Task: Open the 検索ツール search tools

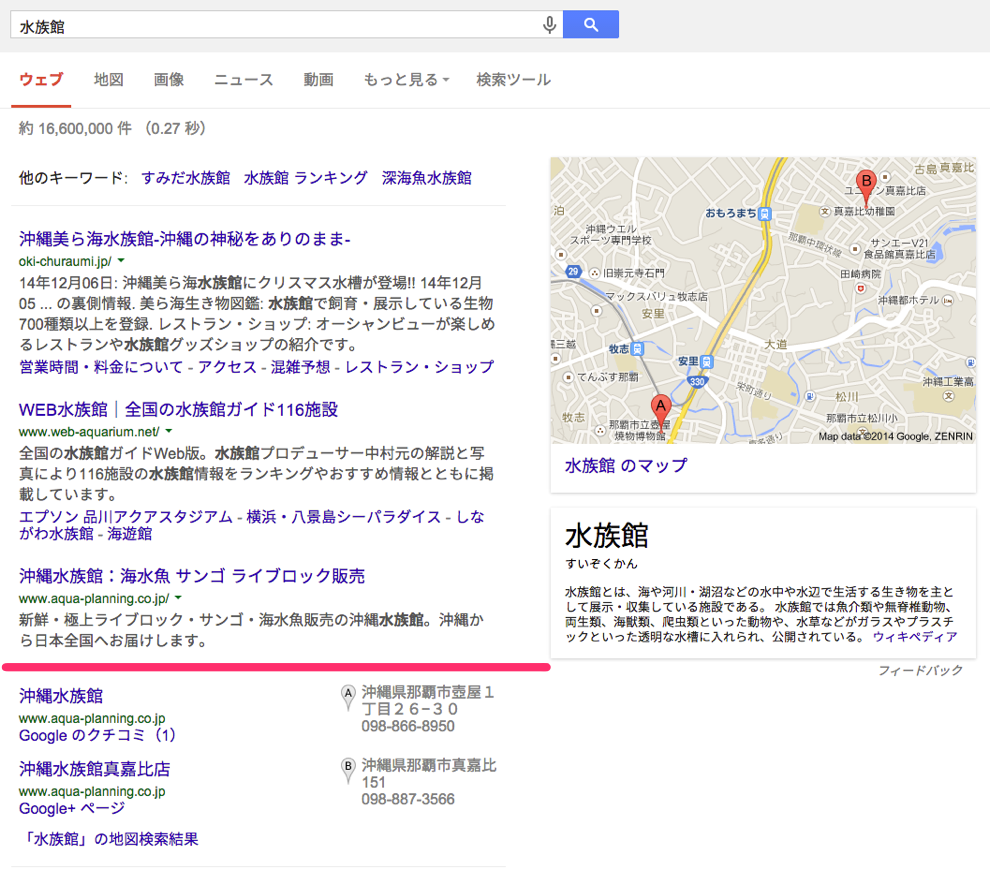Action: click(513, 80)
